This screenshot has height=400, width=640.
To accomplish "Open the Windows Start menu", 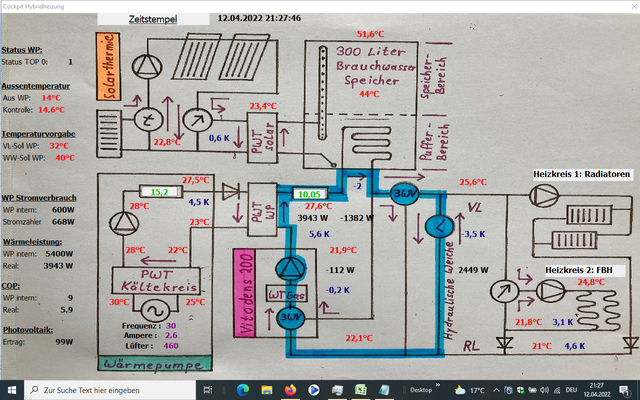I will [x=12, y=390].
